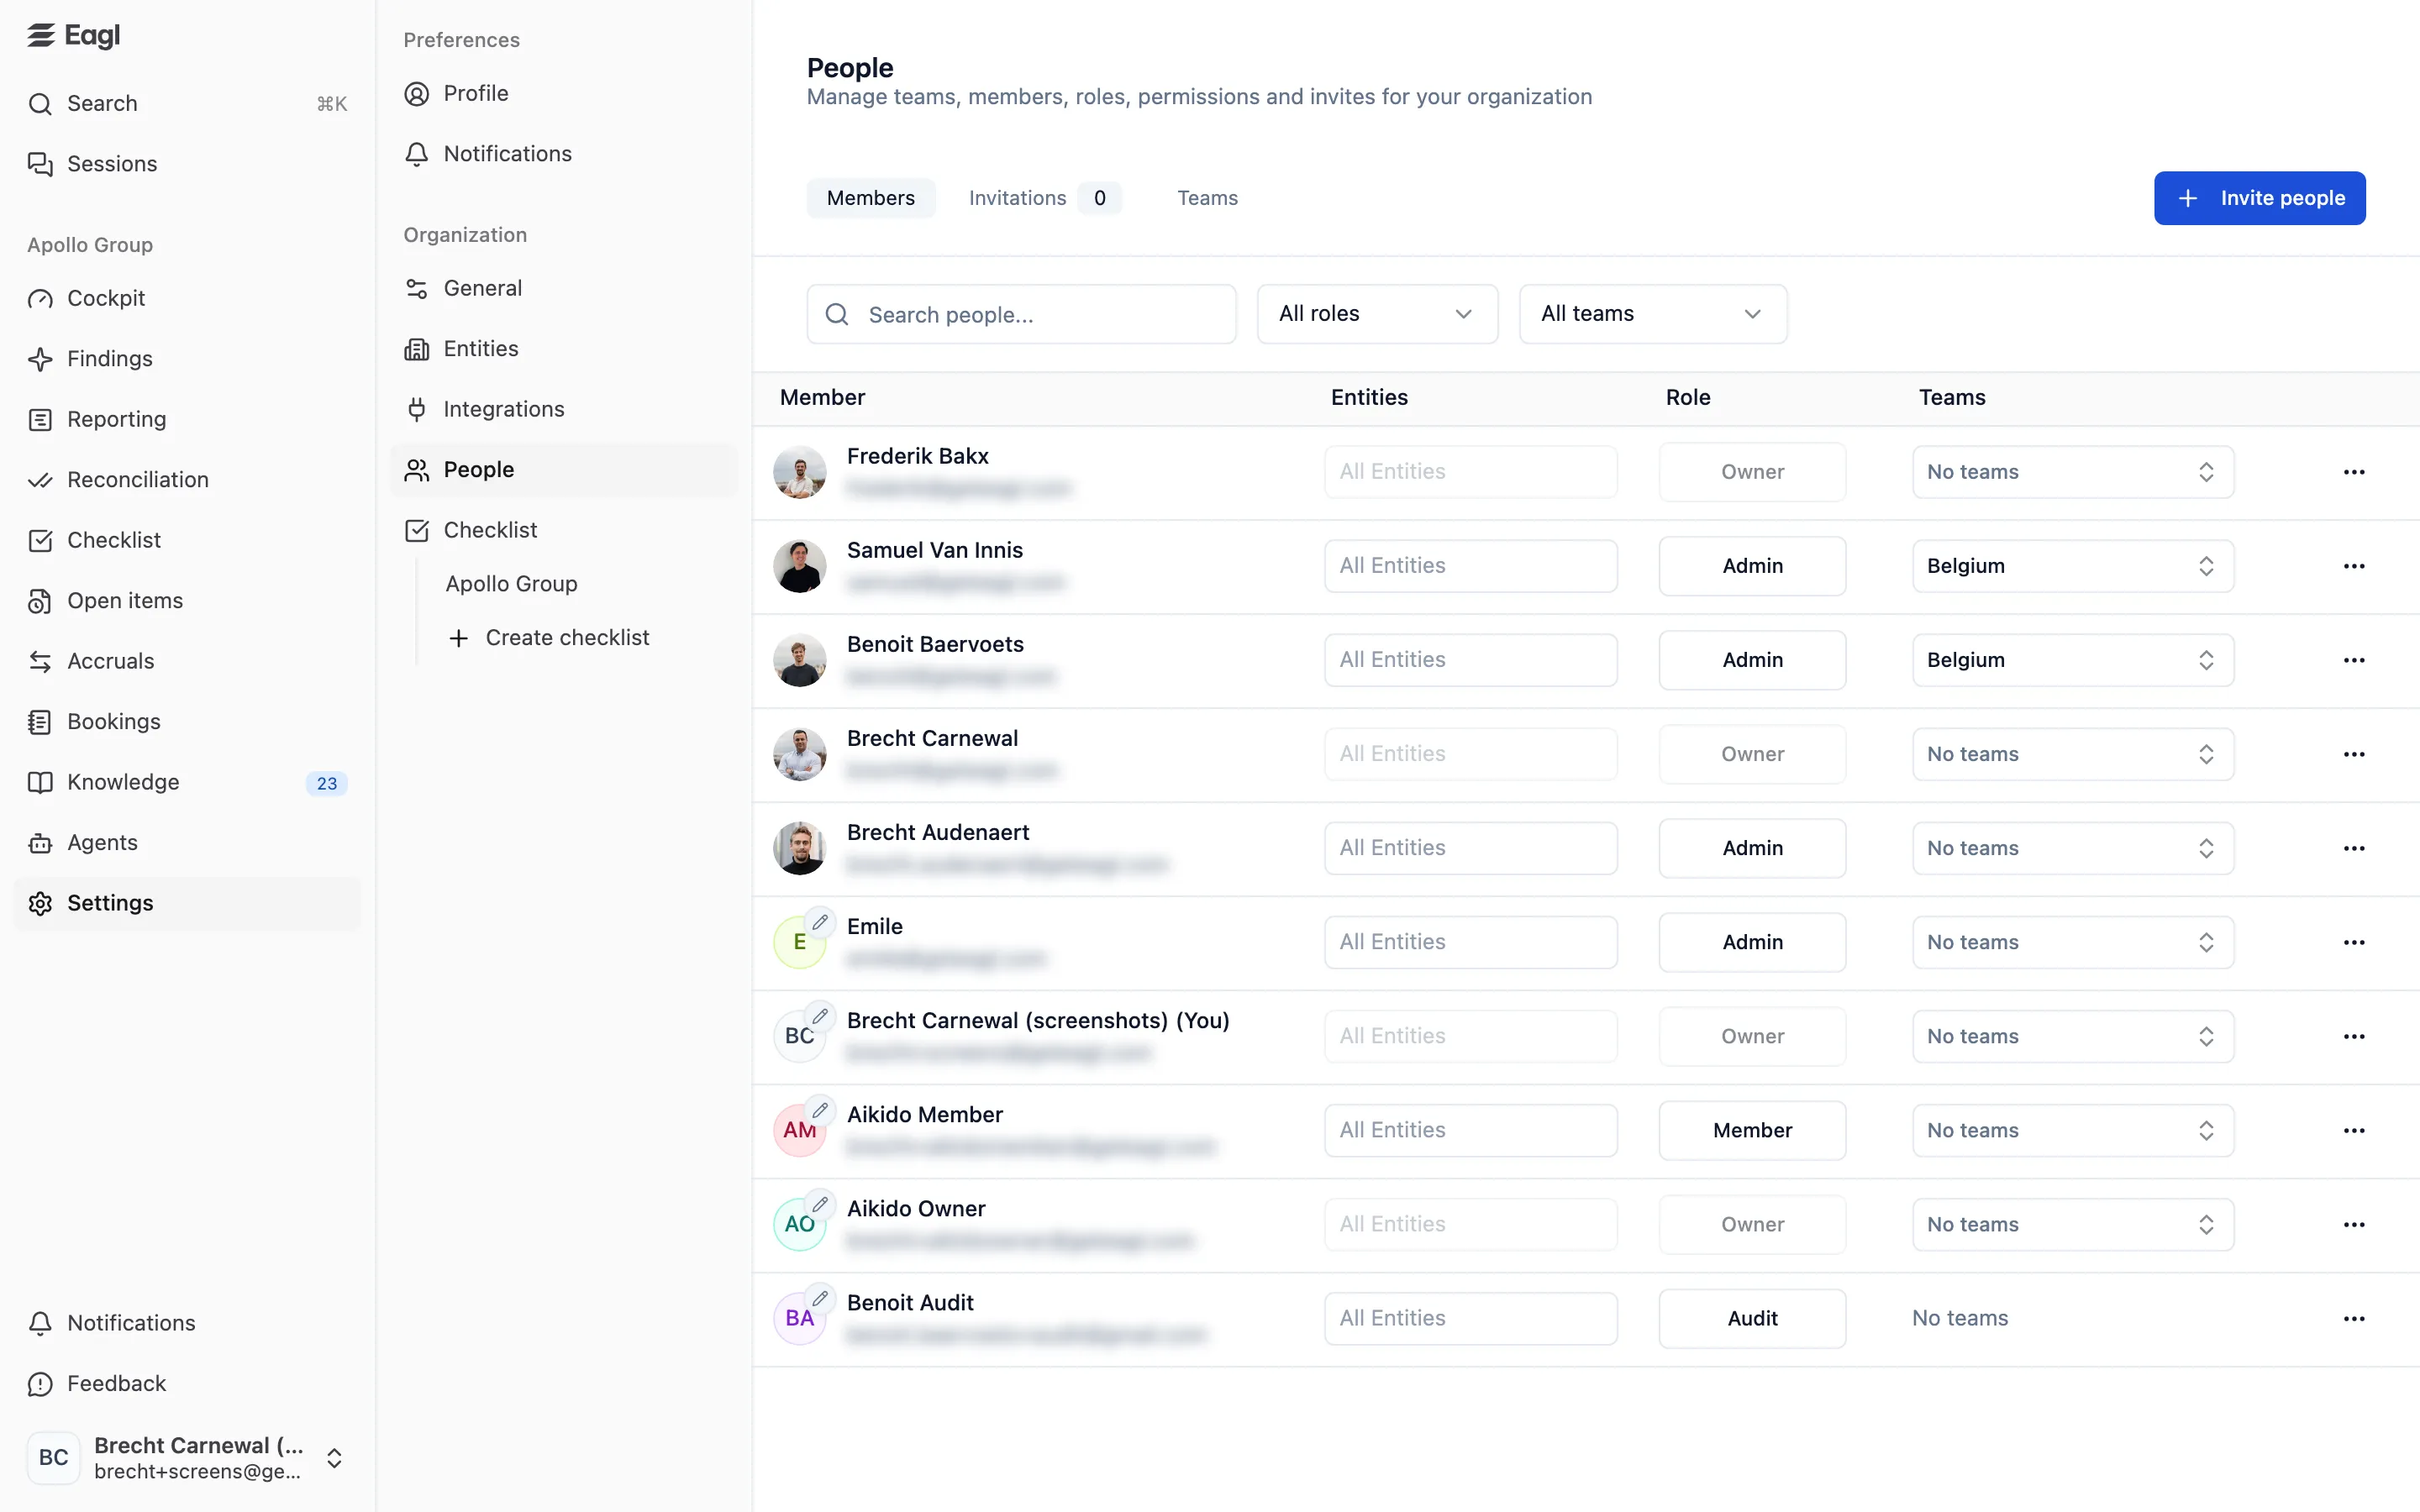Change Benoit Baervoets's Admin role
This screenshot has width=2420, height=1512.
coord(1752,660)
